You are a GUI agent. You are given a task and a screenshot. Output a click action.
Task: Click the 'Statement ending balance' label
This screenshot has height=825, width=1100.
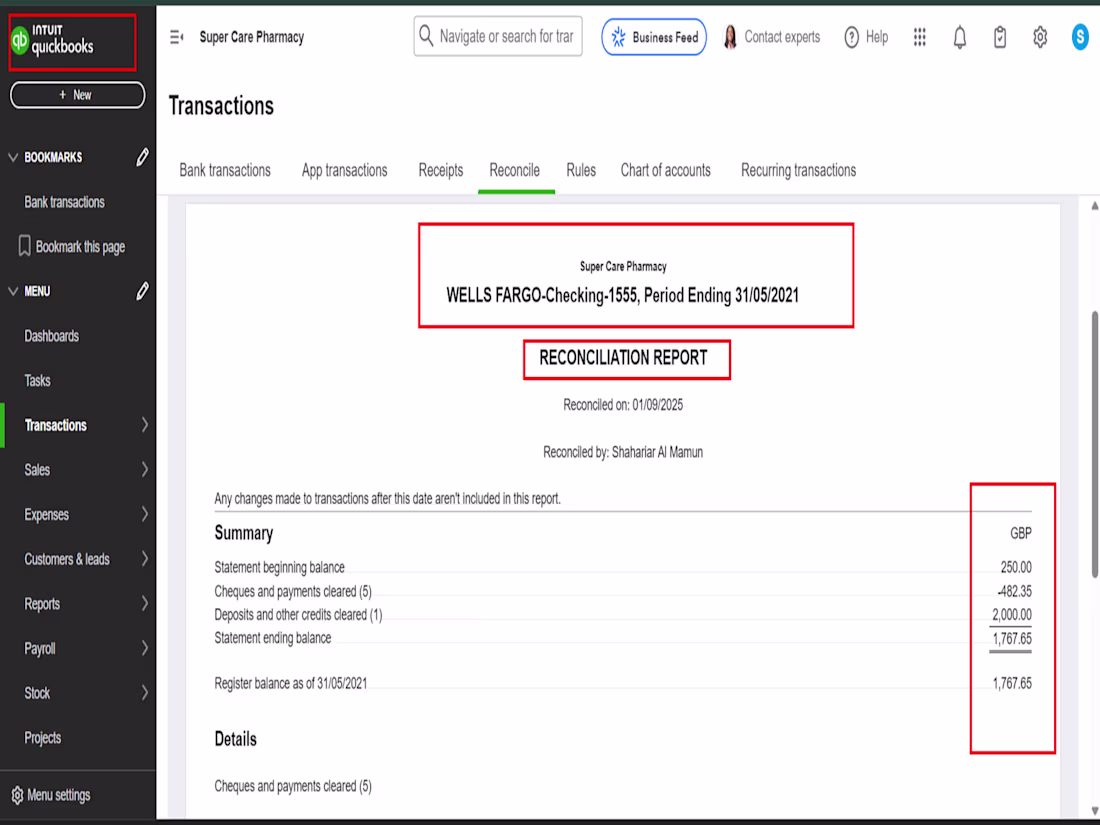pos(273,638)
